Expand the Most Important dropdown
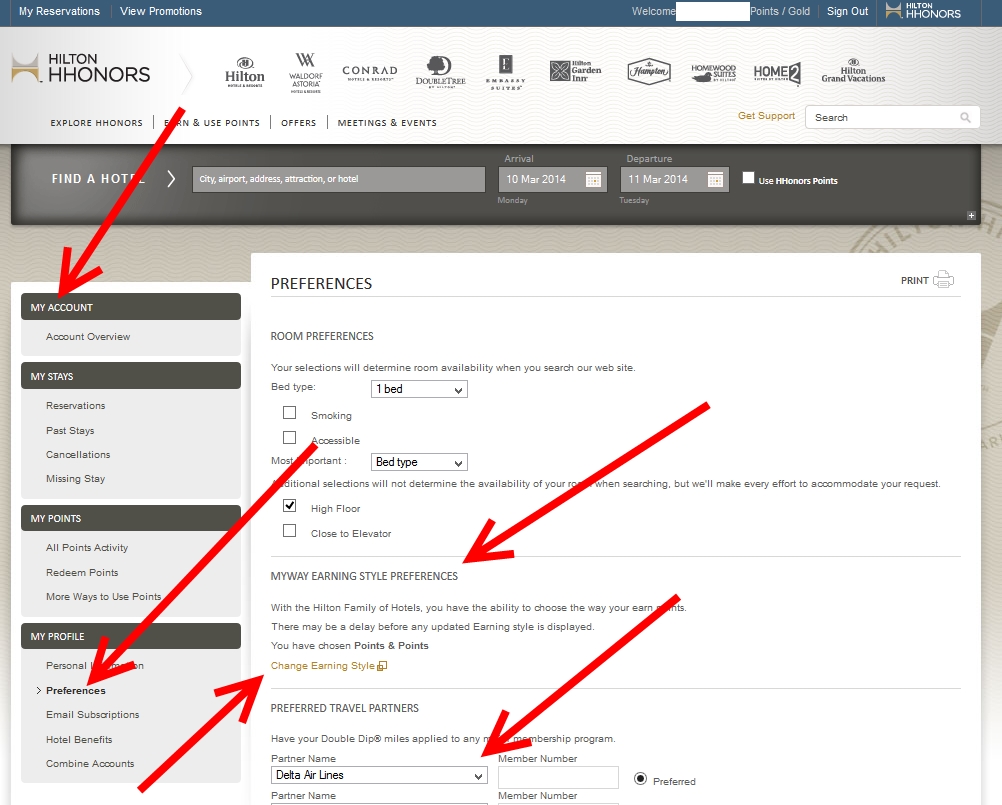The image size is (1002, 805). [419, 462]
